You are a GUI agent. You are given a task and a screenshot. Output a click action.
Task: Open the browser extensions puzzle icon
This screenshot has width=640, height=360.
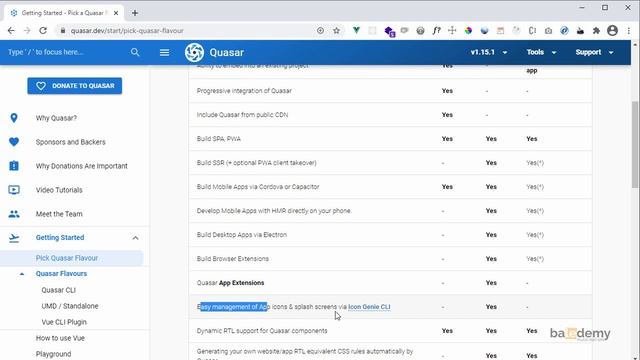pyautogui.click(x=596, y=31)
